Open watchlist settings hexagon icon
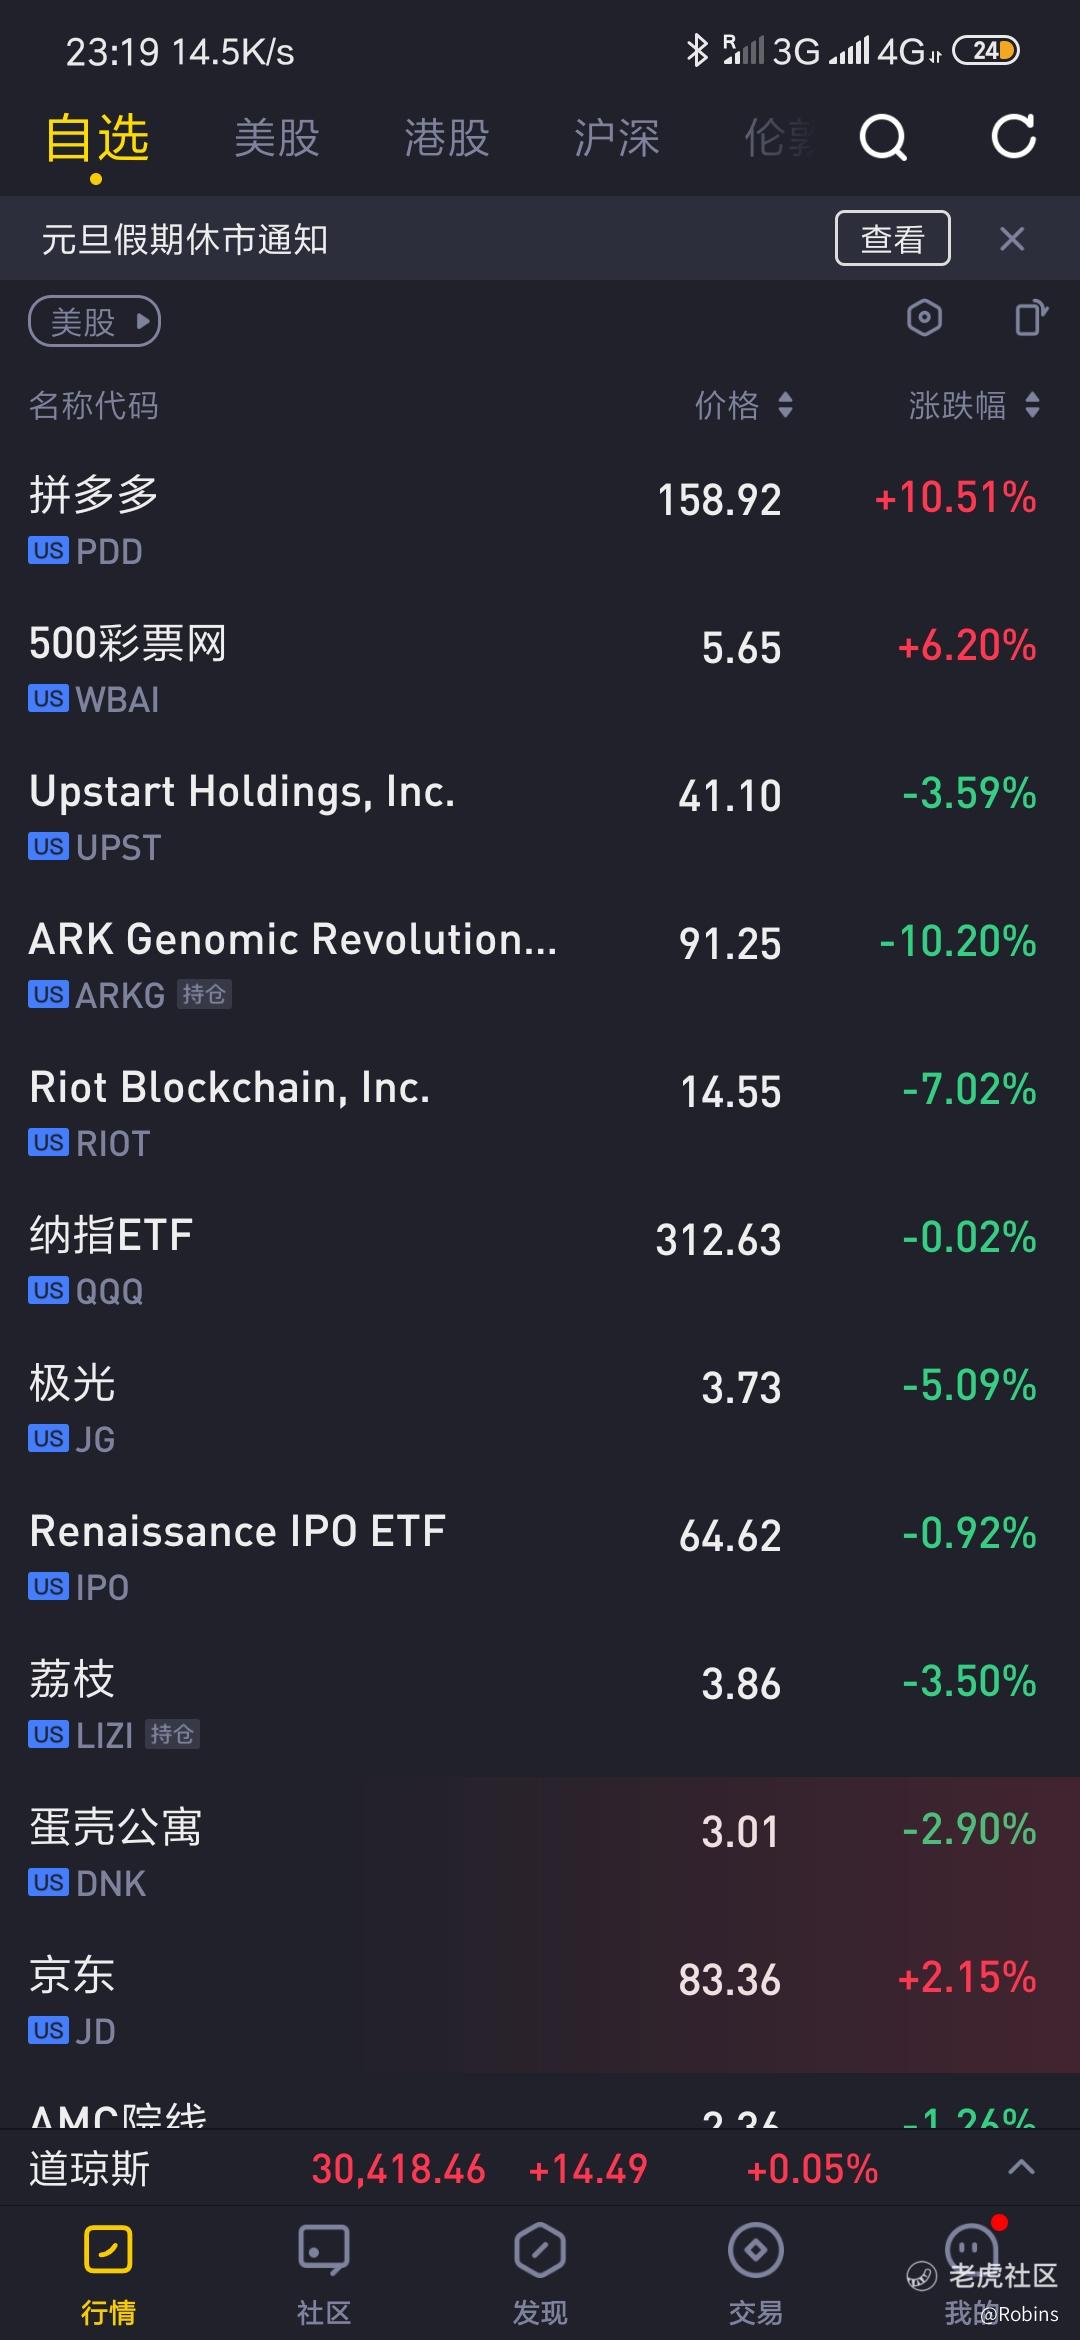This screenshot has height=2340, width=1080. pyautogui.click(x=924, y=319)
